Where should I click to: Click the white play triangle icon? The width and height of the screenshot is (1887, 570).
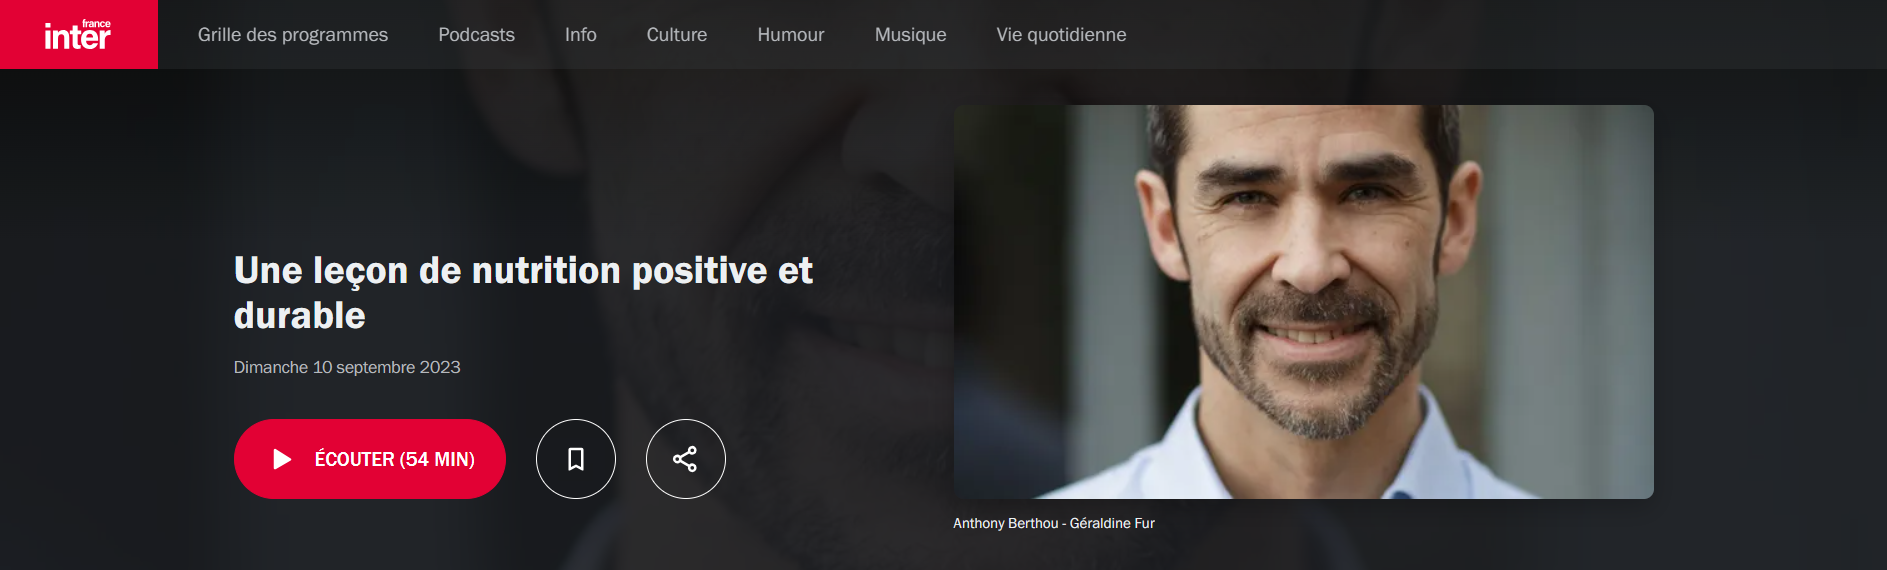[282, 459]
